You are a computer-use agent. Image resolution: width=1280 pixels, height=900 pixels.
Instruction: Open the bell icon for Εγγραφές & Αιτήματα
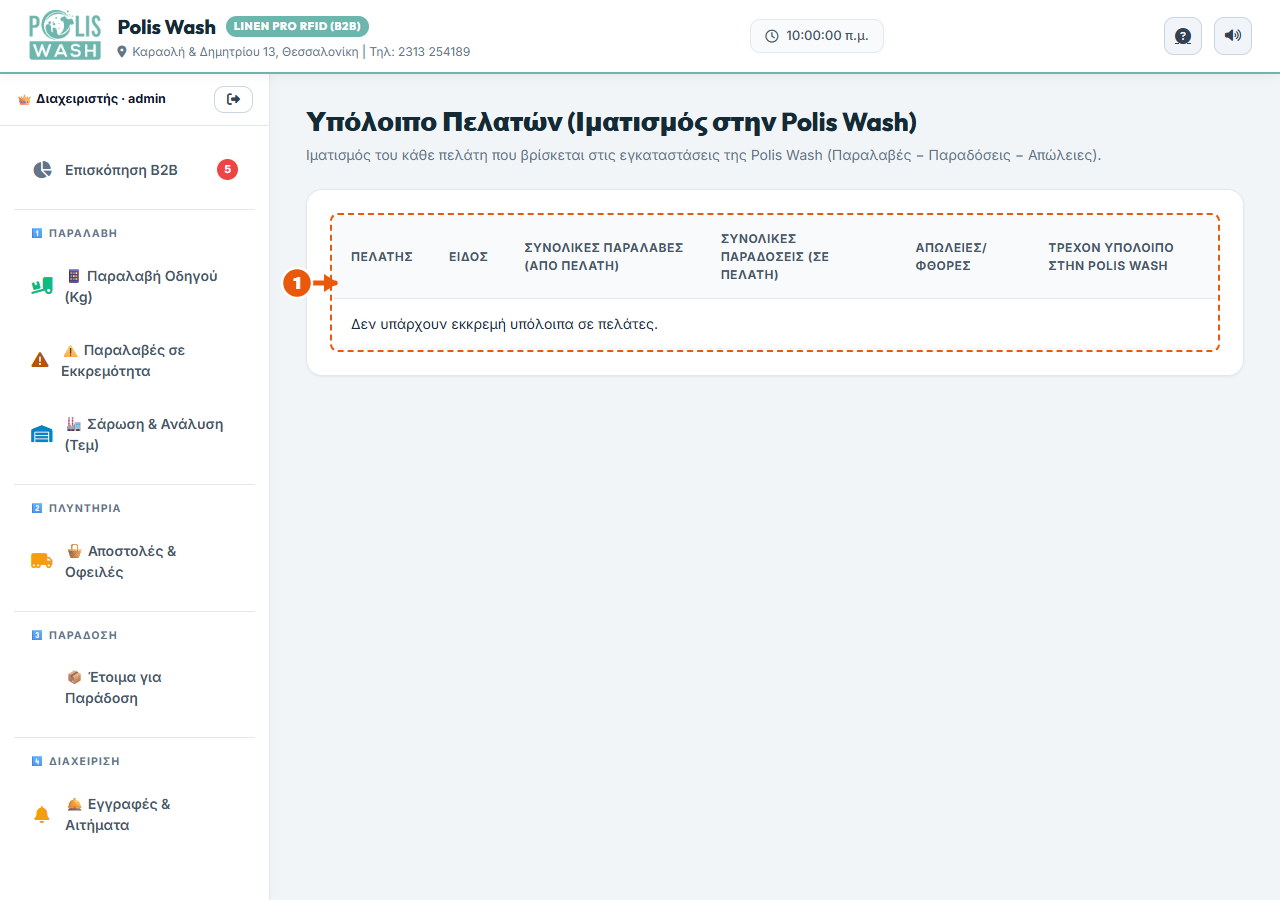(x=41, y=815)
